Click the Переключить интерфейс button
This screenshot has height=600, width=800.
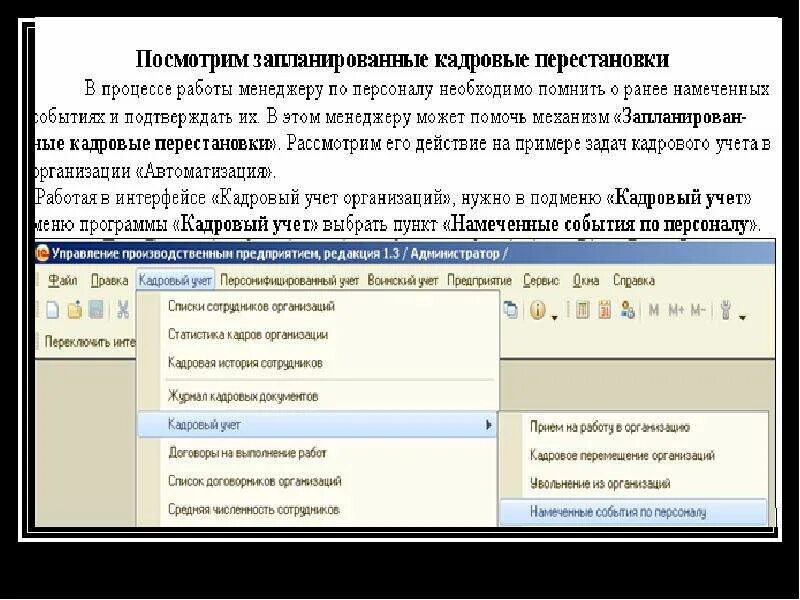[90, 341]
